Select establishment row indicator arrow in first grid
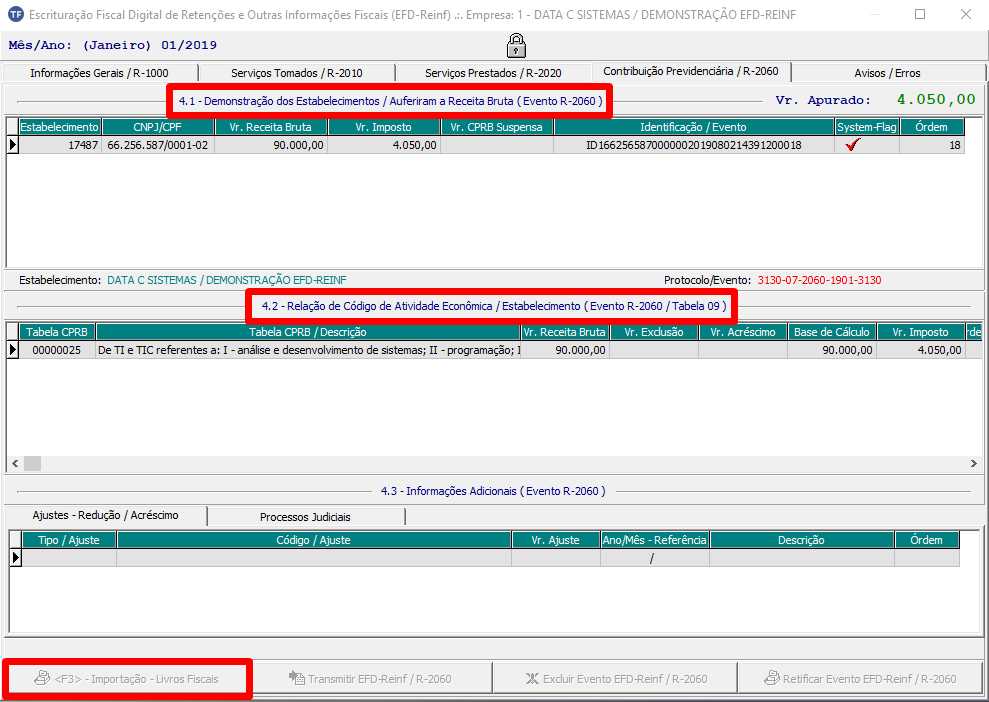This screenshot has height=702, width=989. coord(13,145)
